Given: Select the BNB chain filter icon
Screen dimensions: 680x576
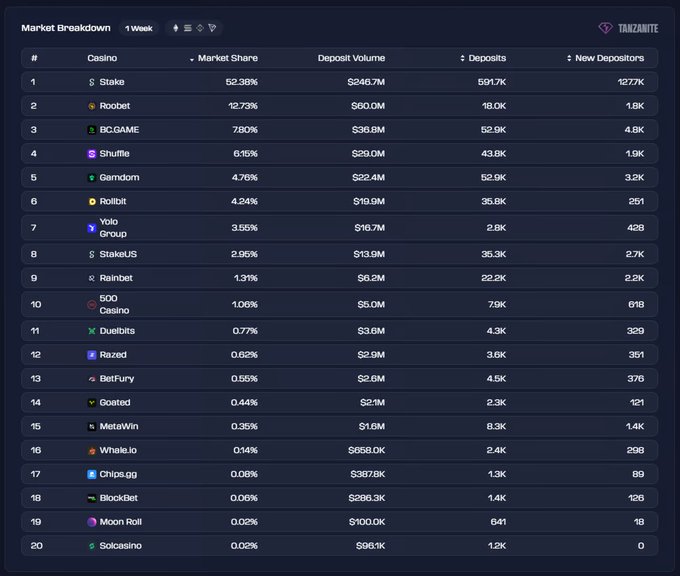Looking at the screenshot, I should [x=200, y=28].
